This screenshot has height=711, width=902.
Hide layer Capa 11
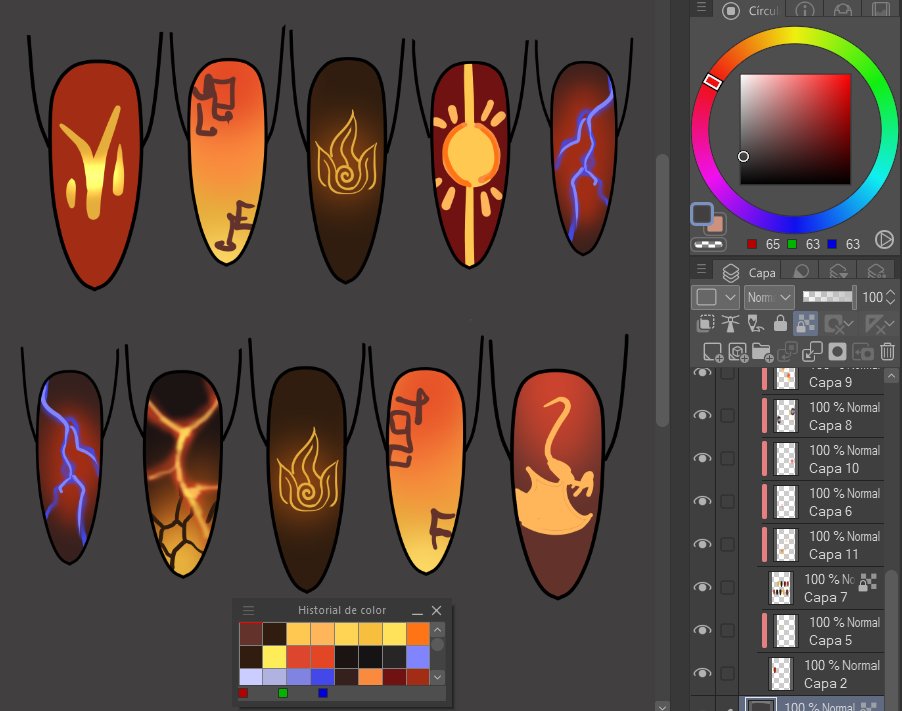tap(702, 544)
